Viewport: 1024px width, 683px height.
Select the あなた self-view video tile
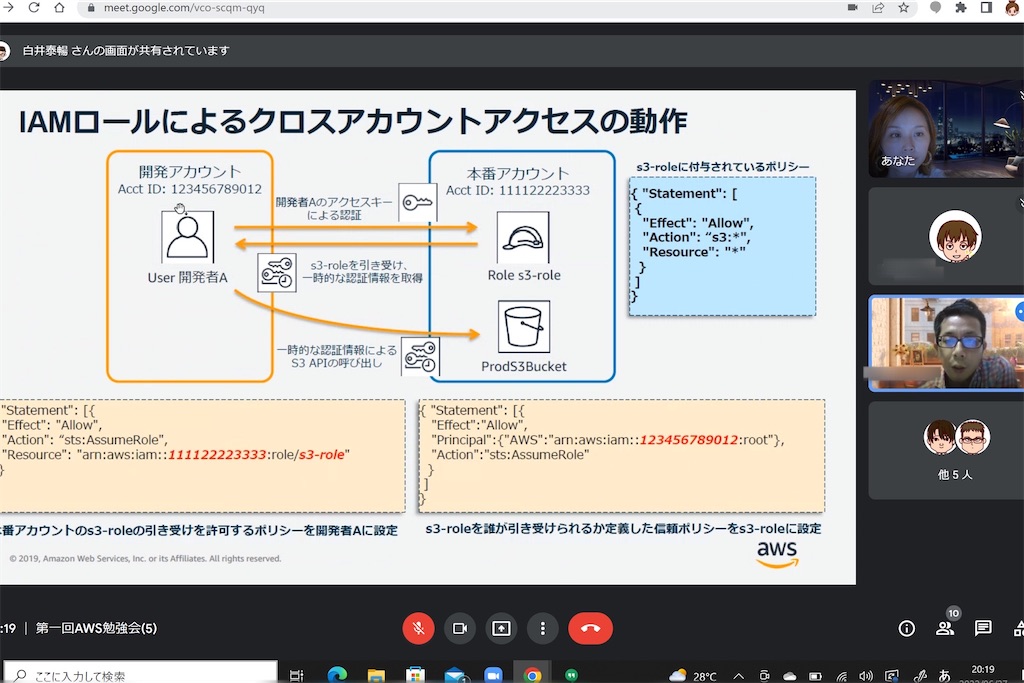coord(946,129)
